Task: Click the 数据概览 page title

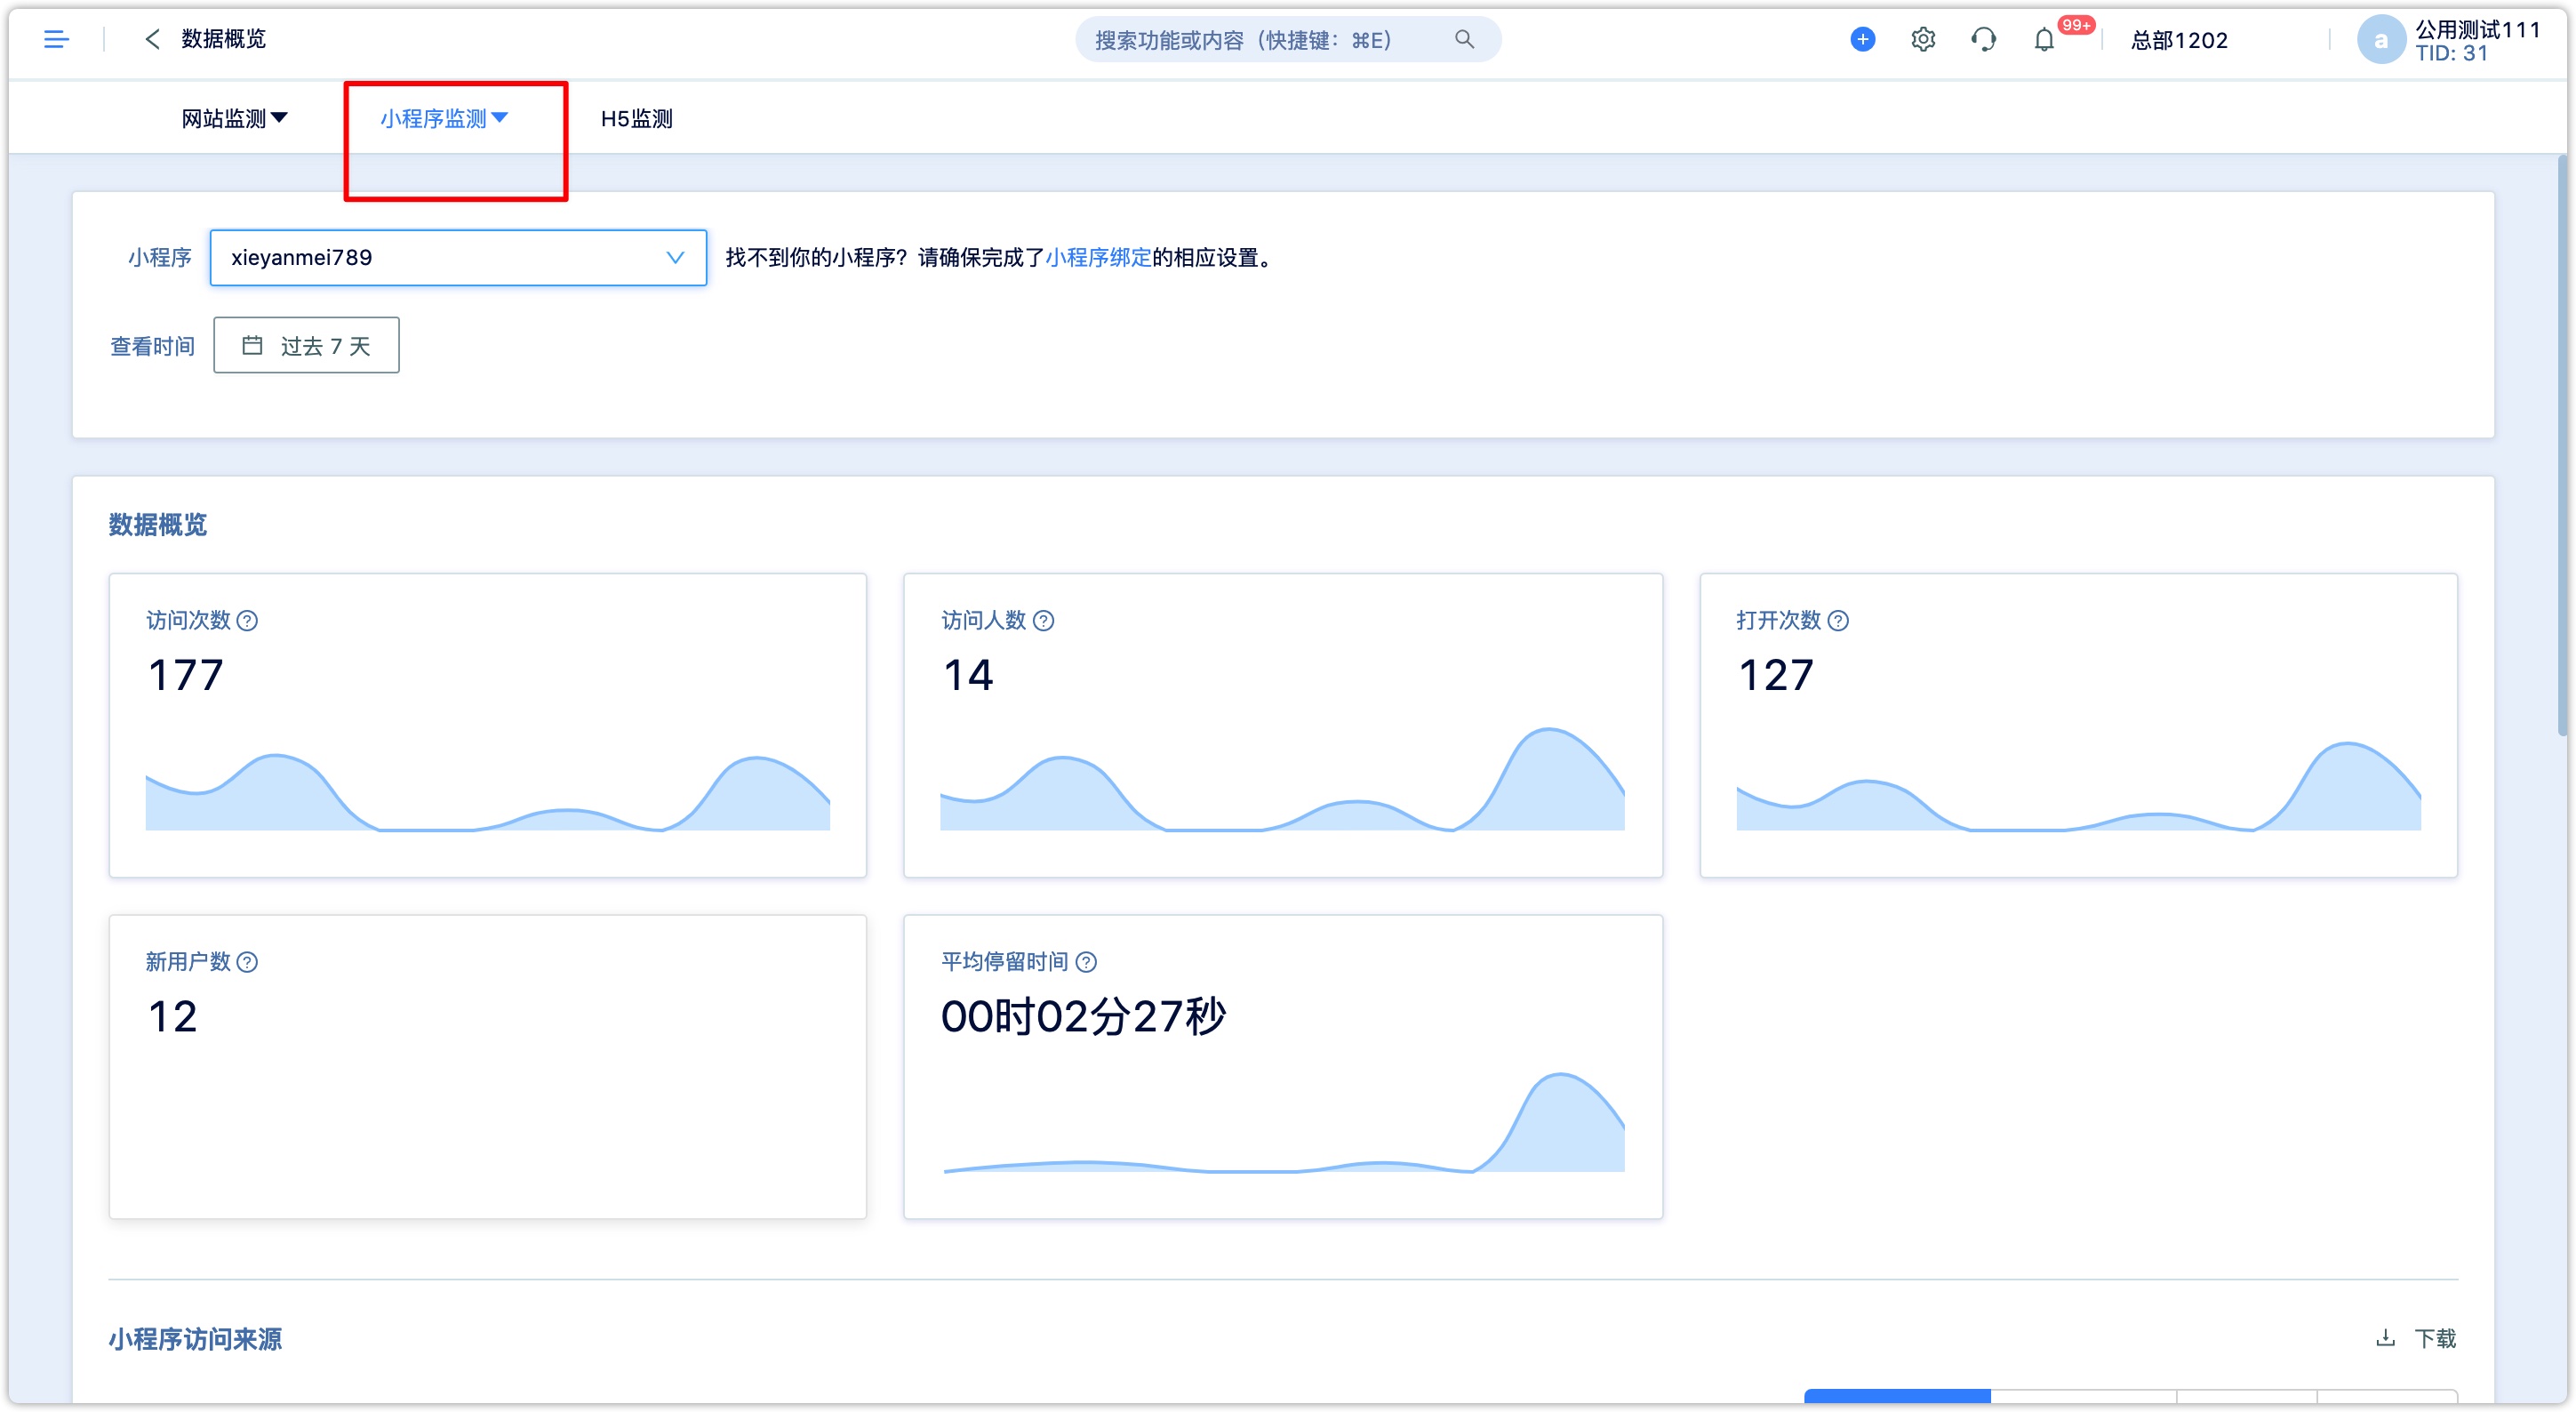Action: [223, 39]
